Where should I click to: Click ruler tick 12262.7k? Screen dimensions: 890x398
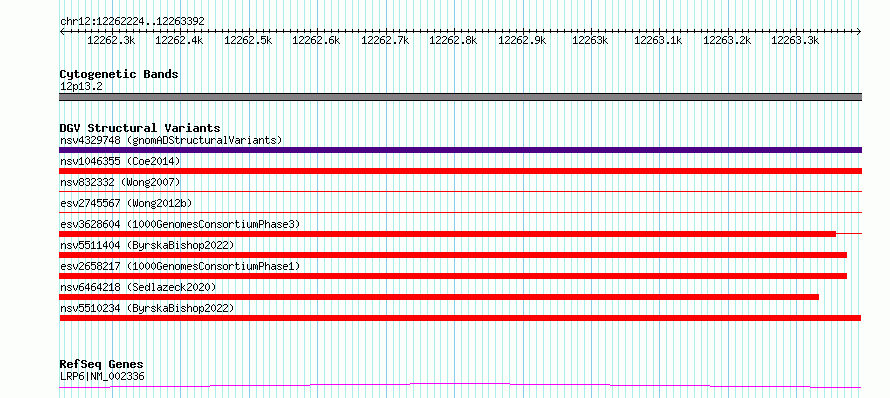click(385, 40)
